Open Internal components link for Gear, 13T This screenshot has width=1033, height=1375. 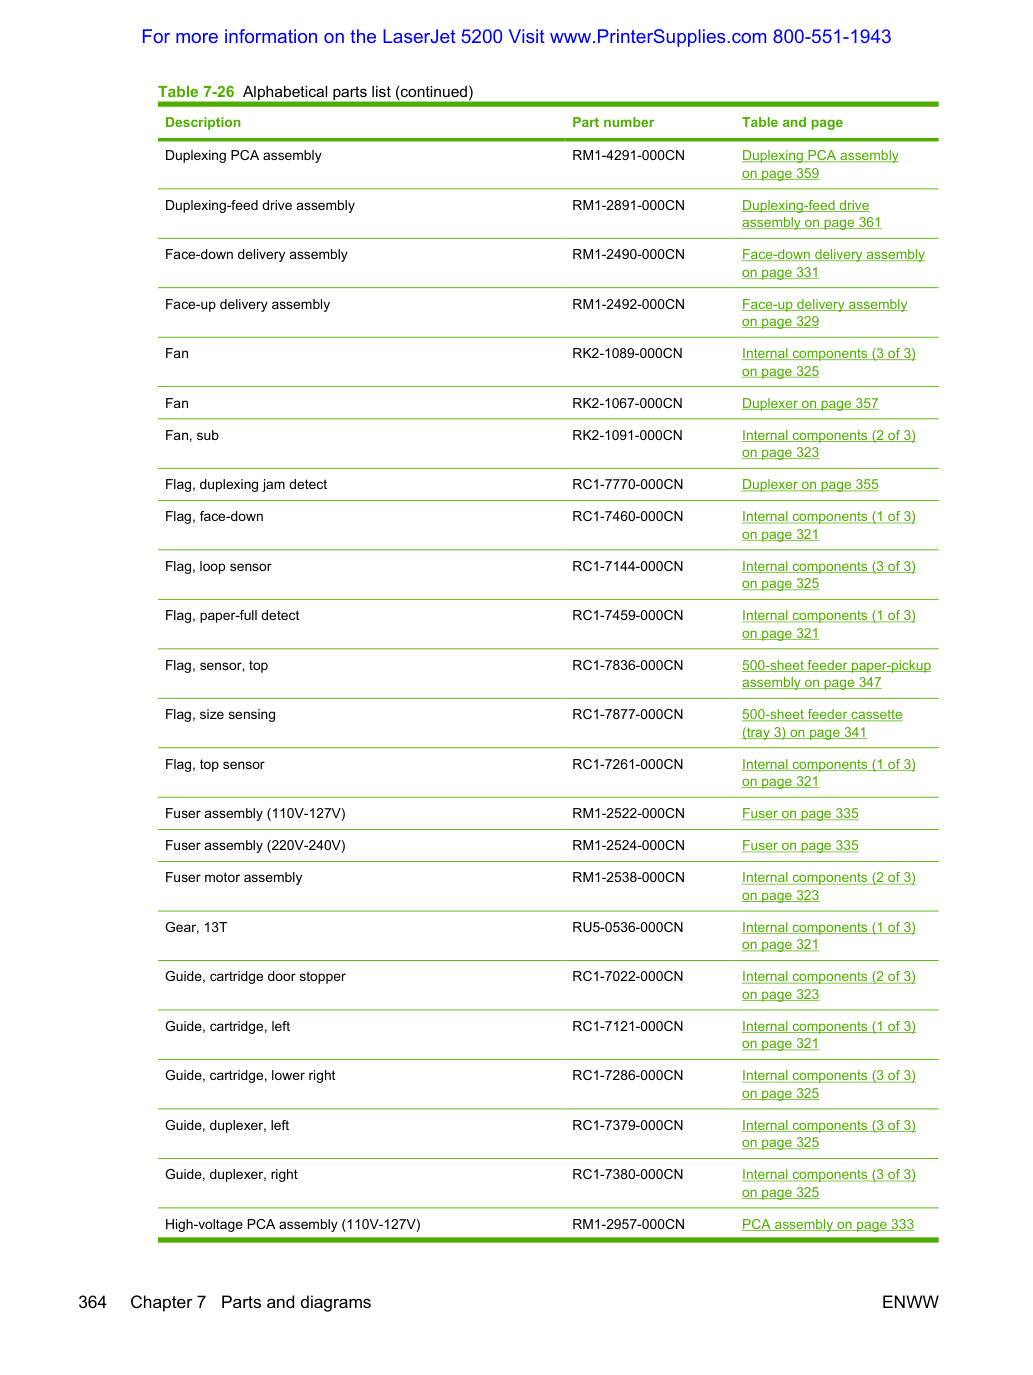[x=829, y=936]
